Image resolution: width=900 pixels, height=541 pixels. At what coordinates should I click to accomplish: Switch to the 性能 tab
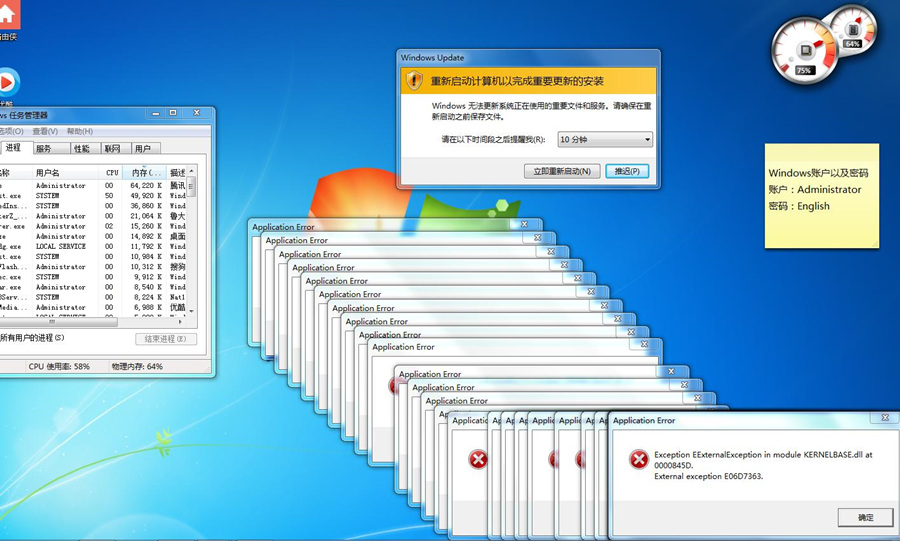click(x=82, y=149)
